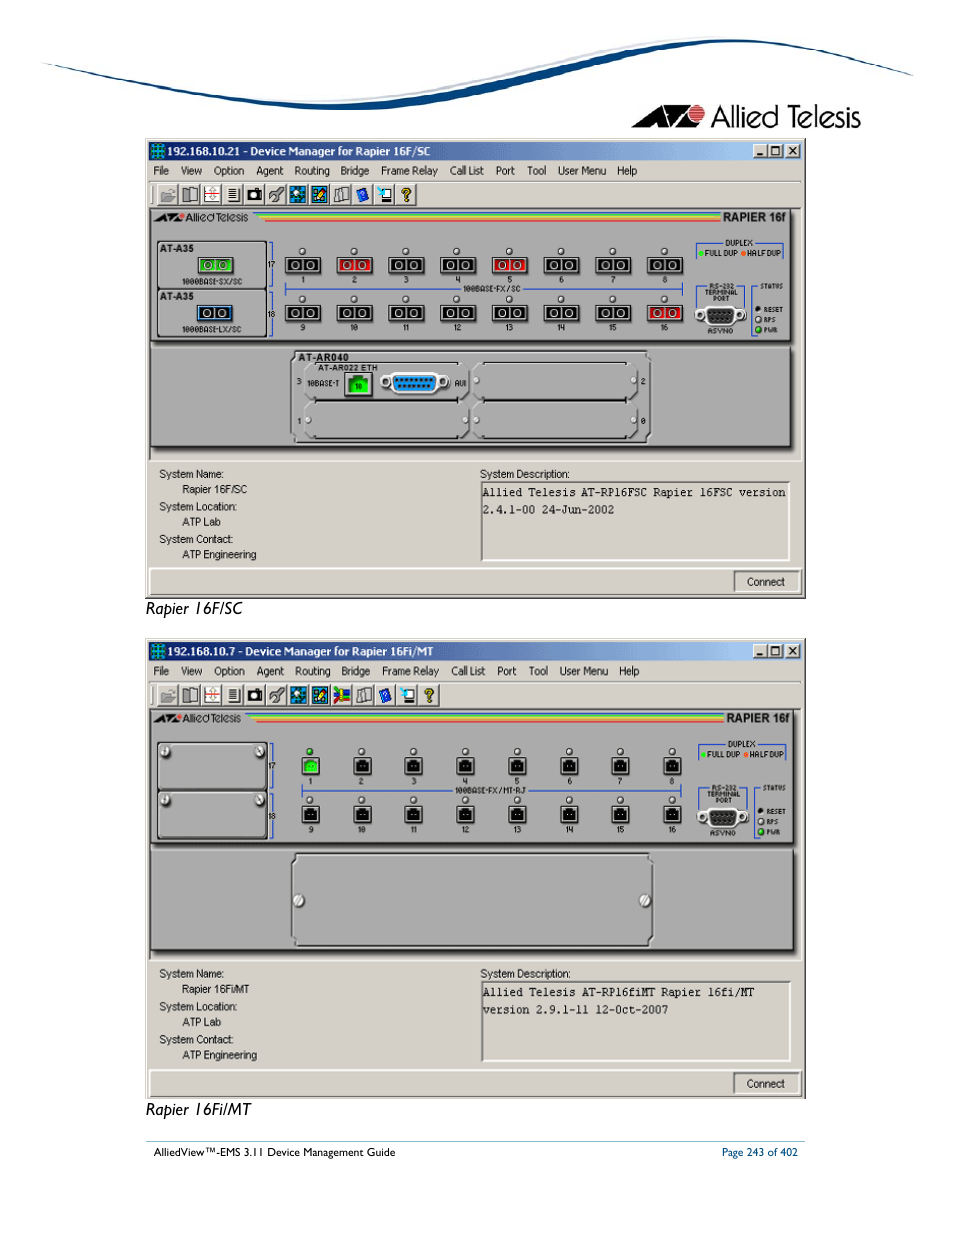Image resolution: width=954 pixels, height=1235 pixels.
Task: Click System Description box showing version 2.9.1-11
Action: (x=635, y=1021)
